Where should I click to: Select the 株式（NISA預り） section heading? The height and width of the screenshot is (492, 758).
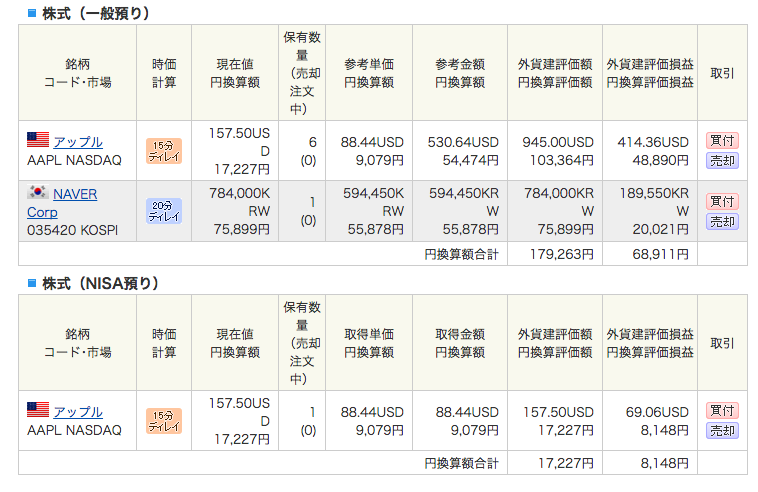click(101, 283)
